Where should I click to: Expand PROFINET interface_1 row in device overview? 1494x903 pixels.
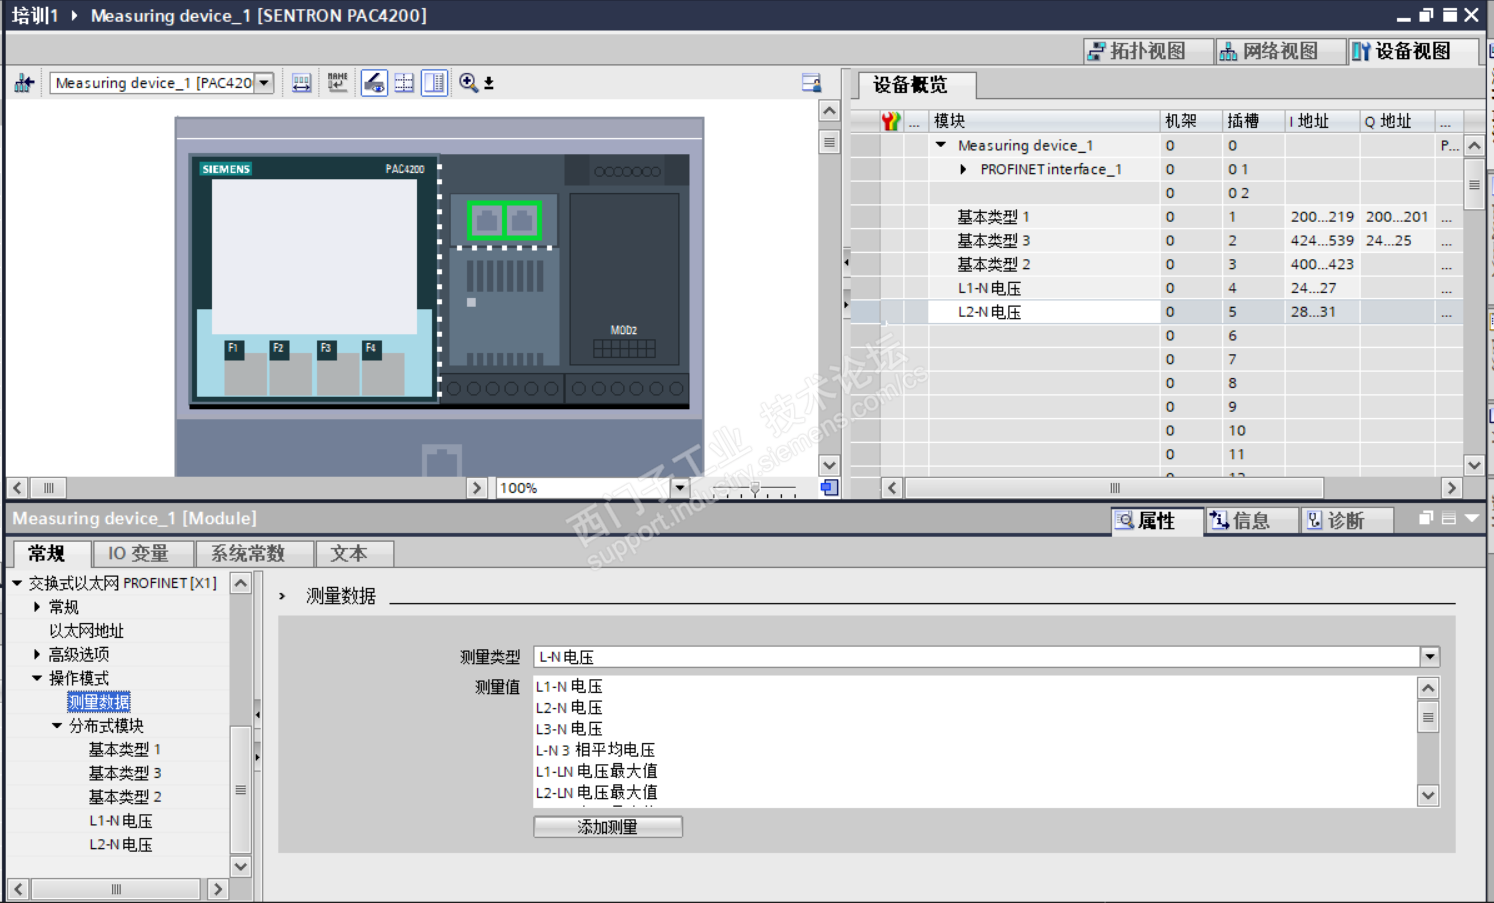pos(963,169)
